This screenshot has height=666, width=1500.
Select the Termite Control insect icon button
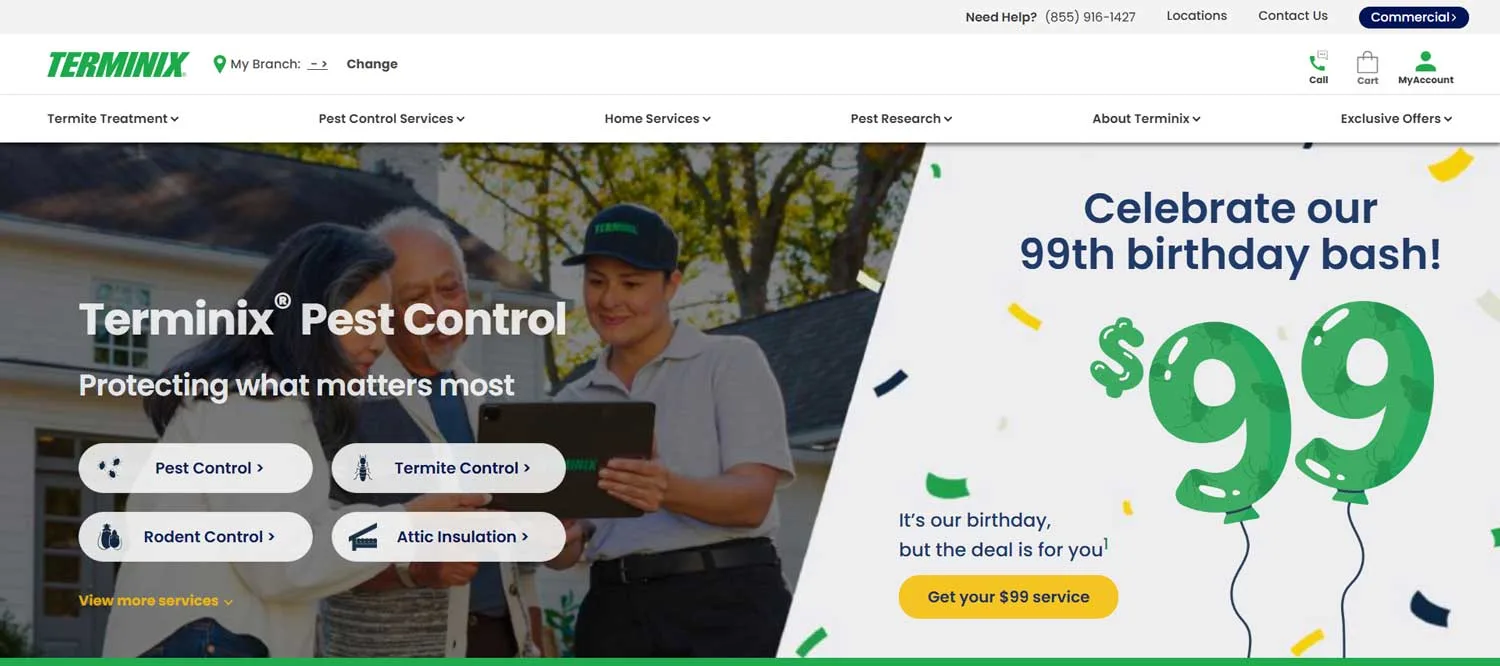coord(449,468)
